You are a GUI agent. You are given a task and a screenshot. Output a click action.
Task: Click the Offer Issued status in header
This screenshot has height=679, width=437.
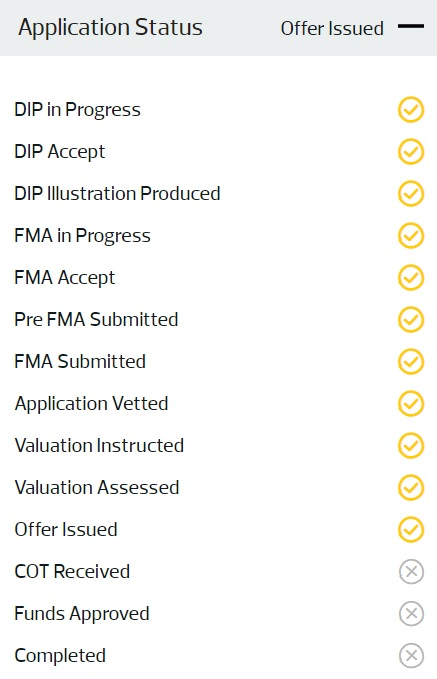click(x=332, y=29)
